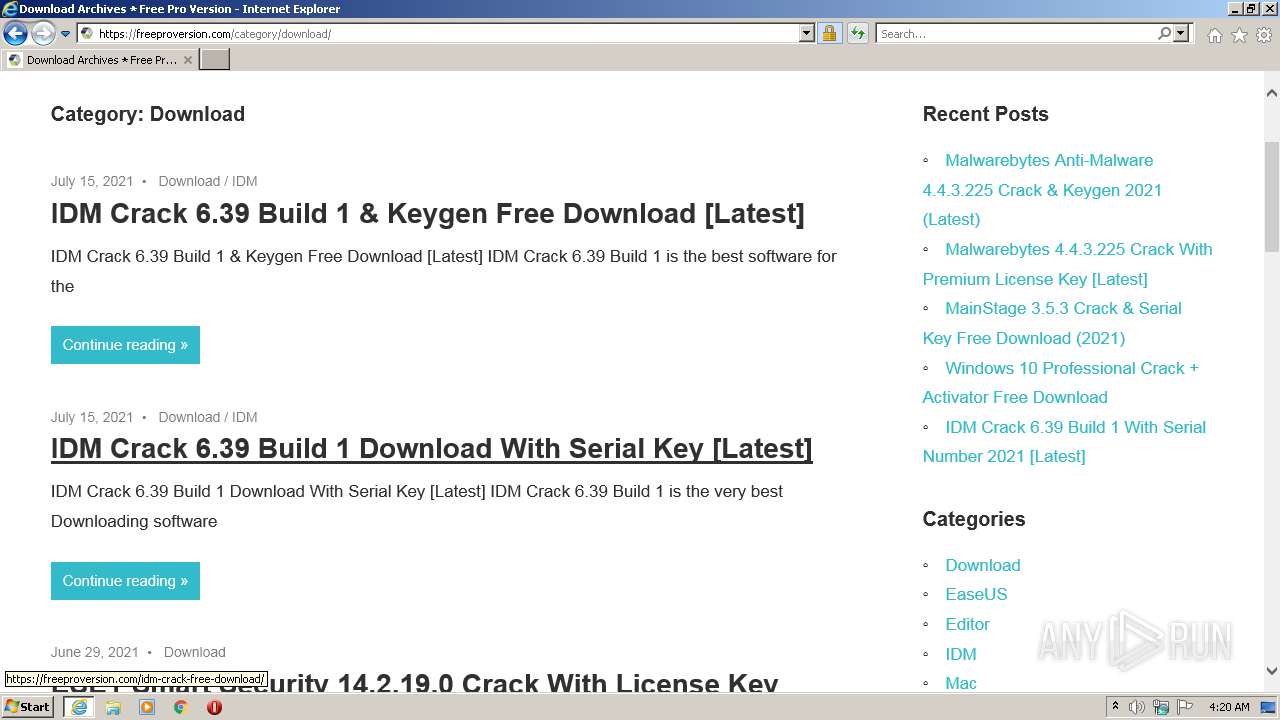
Task: Select the IDM category in sidebar
Action: (961, 654)
